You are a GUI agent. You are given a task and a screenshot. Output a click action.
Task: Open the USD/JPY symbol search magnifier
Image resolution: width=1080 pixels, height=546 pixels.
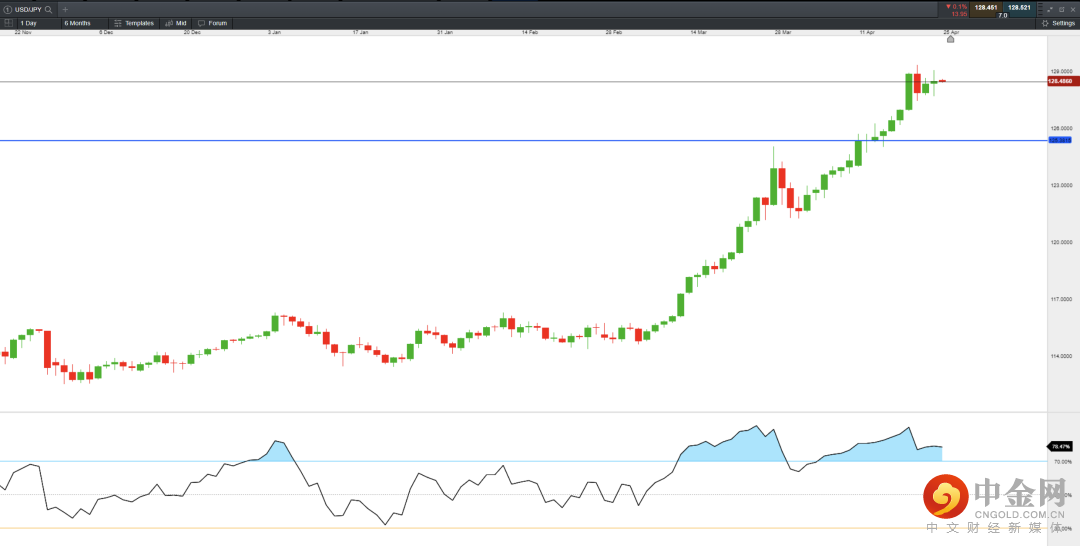(48, 10)
